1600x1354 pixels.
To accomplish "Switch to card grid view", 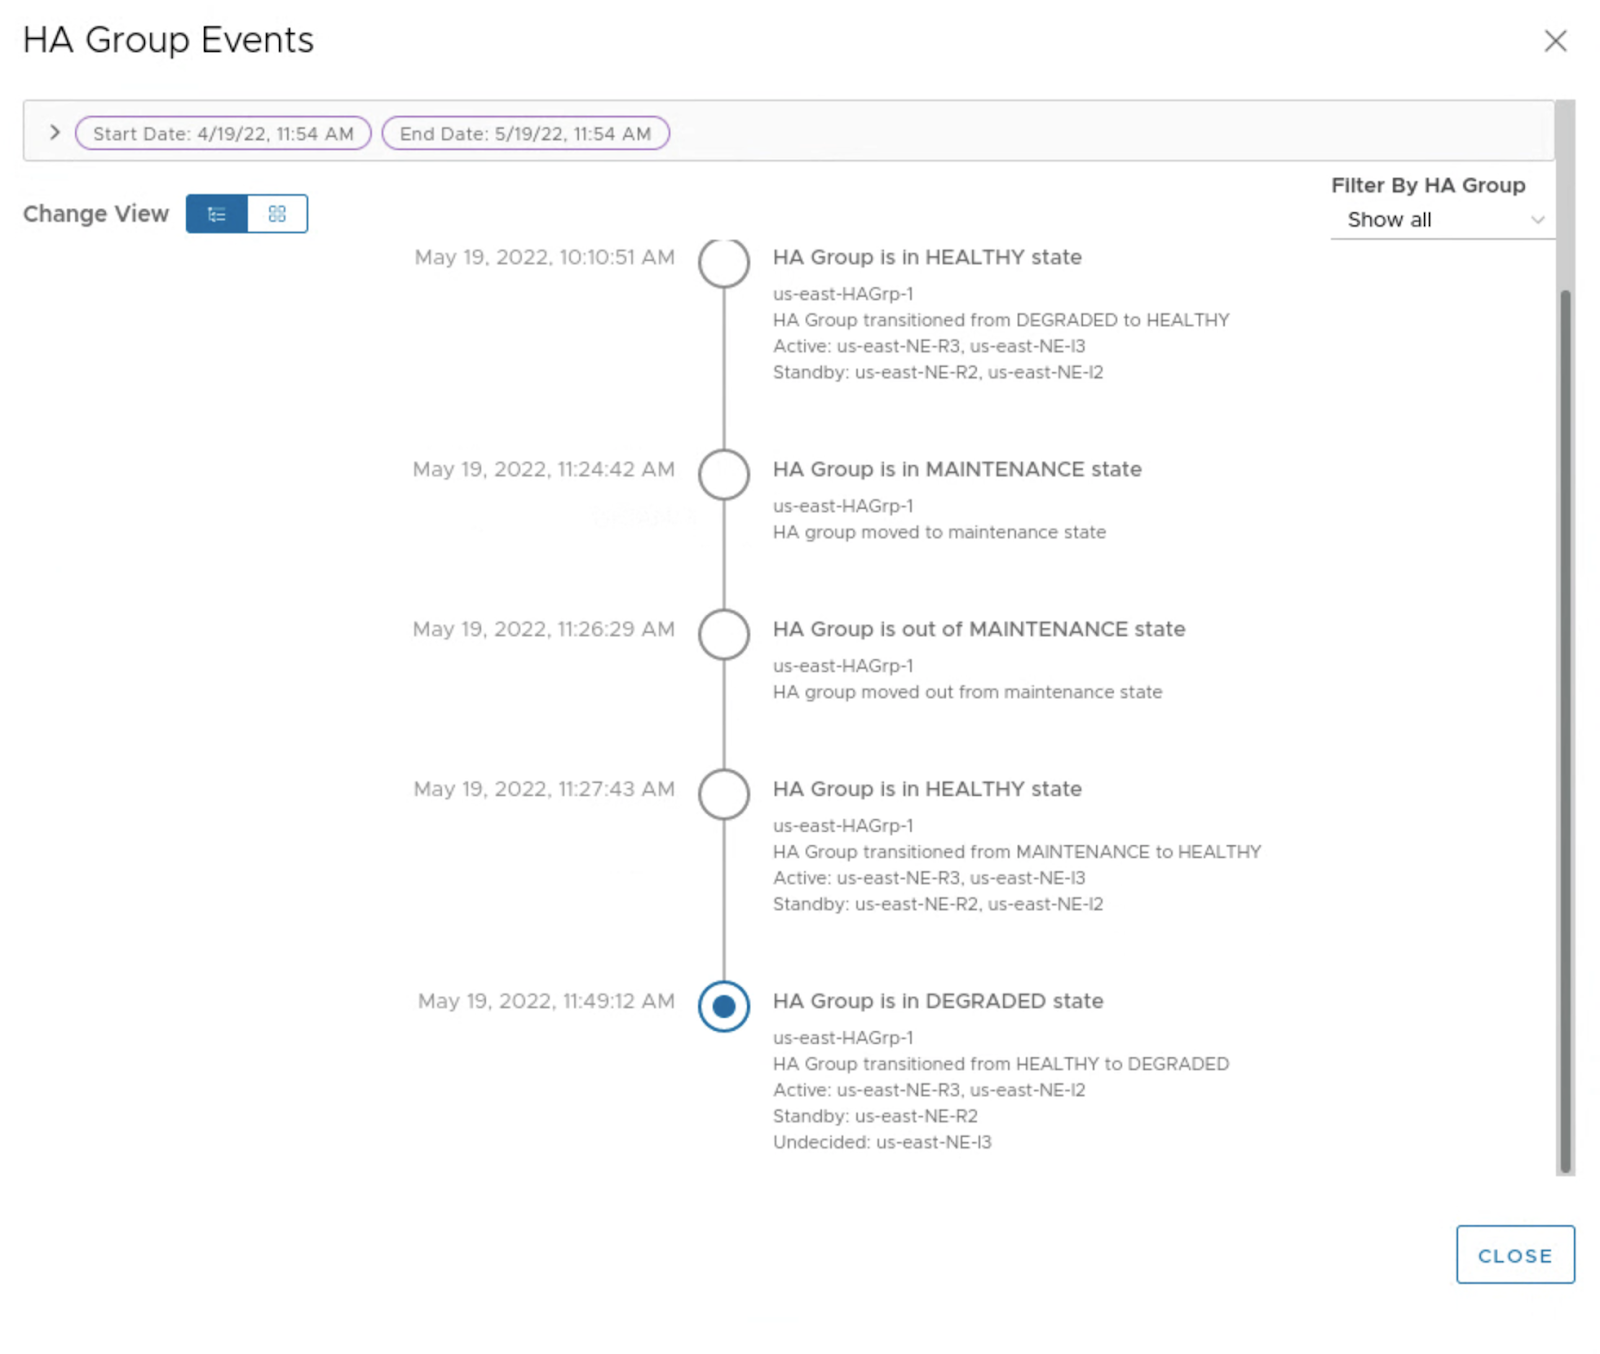I will [277, 214].
